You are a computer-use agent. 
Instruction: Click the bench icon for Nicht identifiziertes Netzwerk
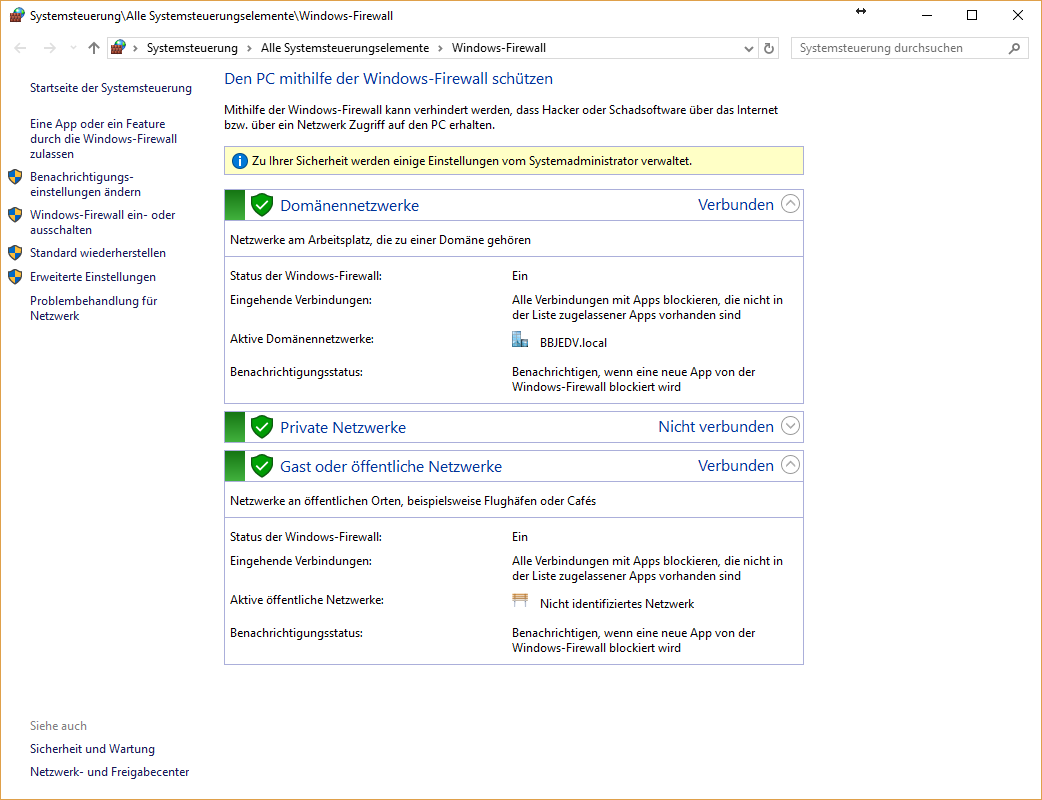pyautogui.click(x=520, y=601)
